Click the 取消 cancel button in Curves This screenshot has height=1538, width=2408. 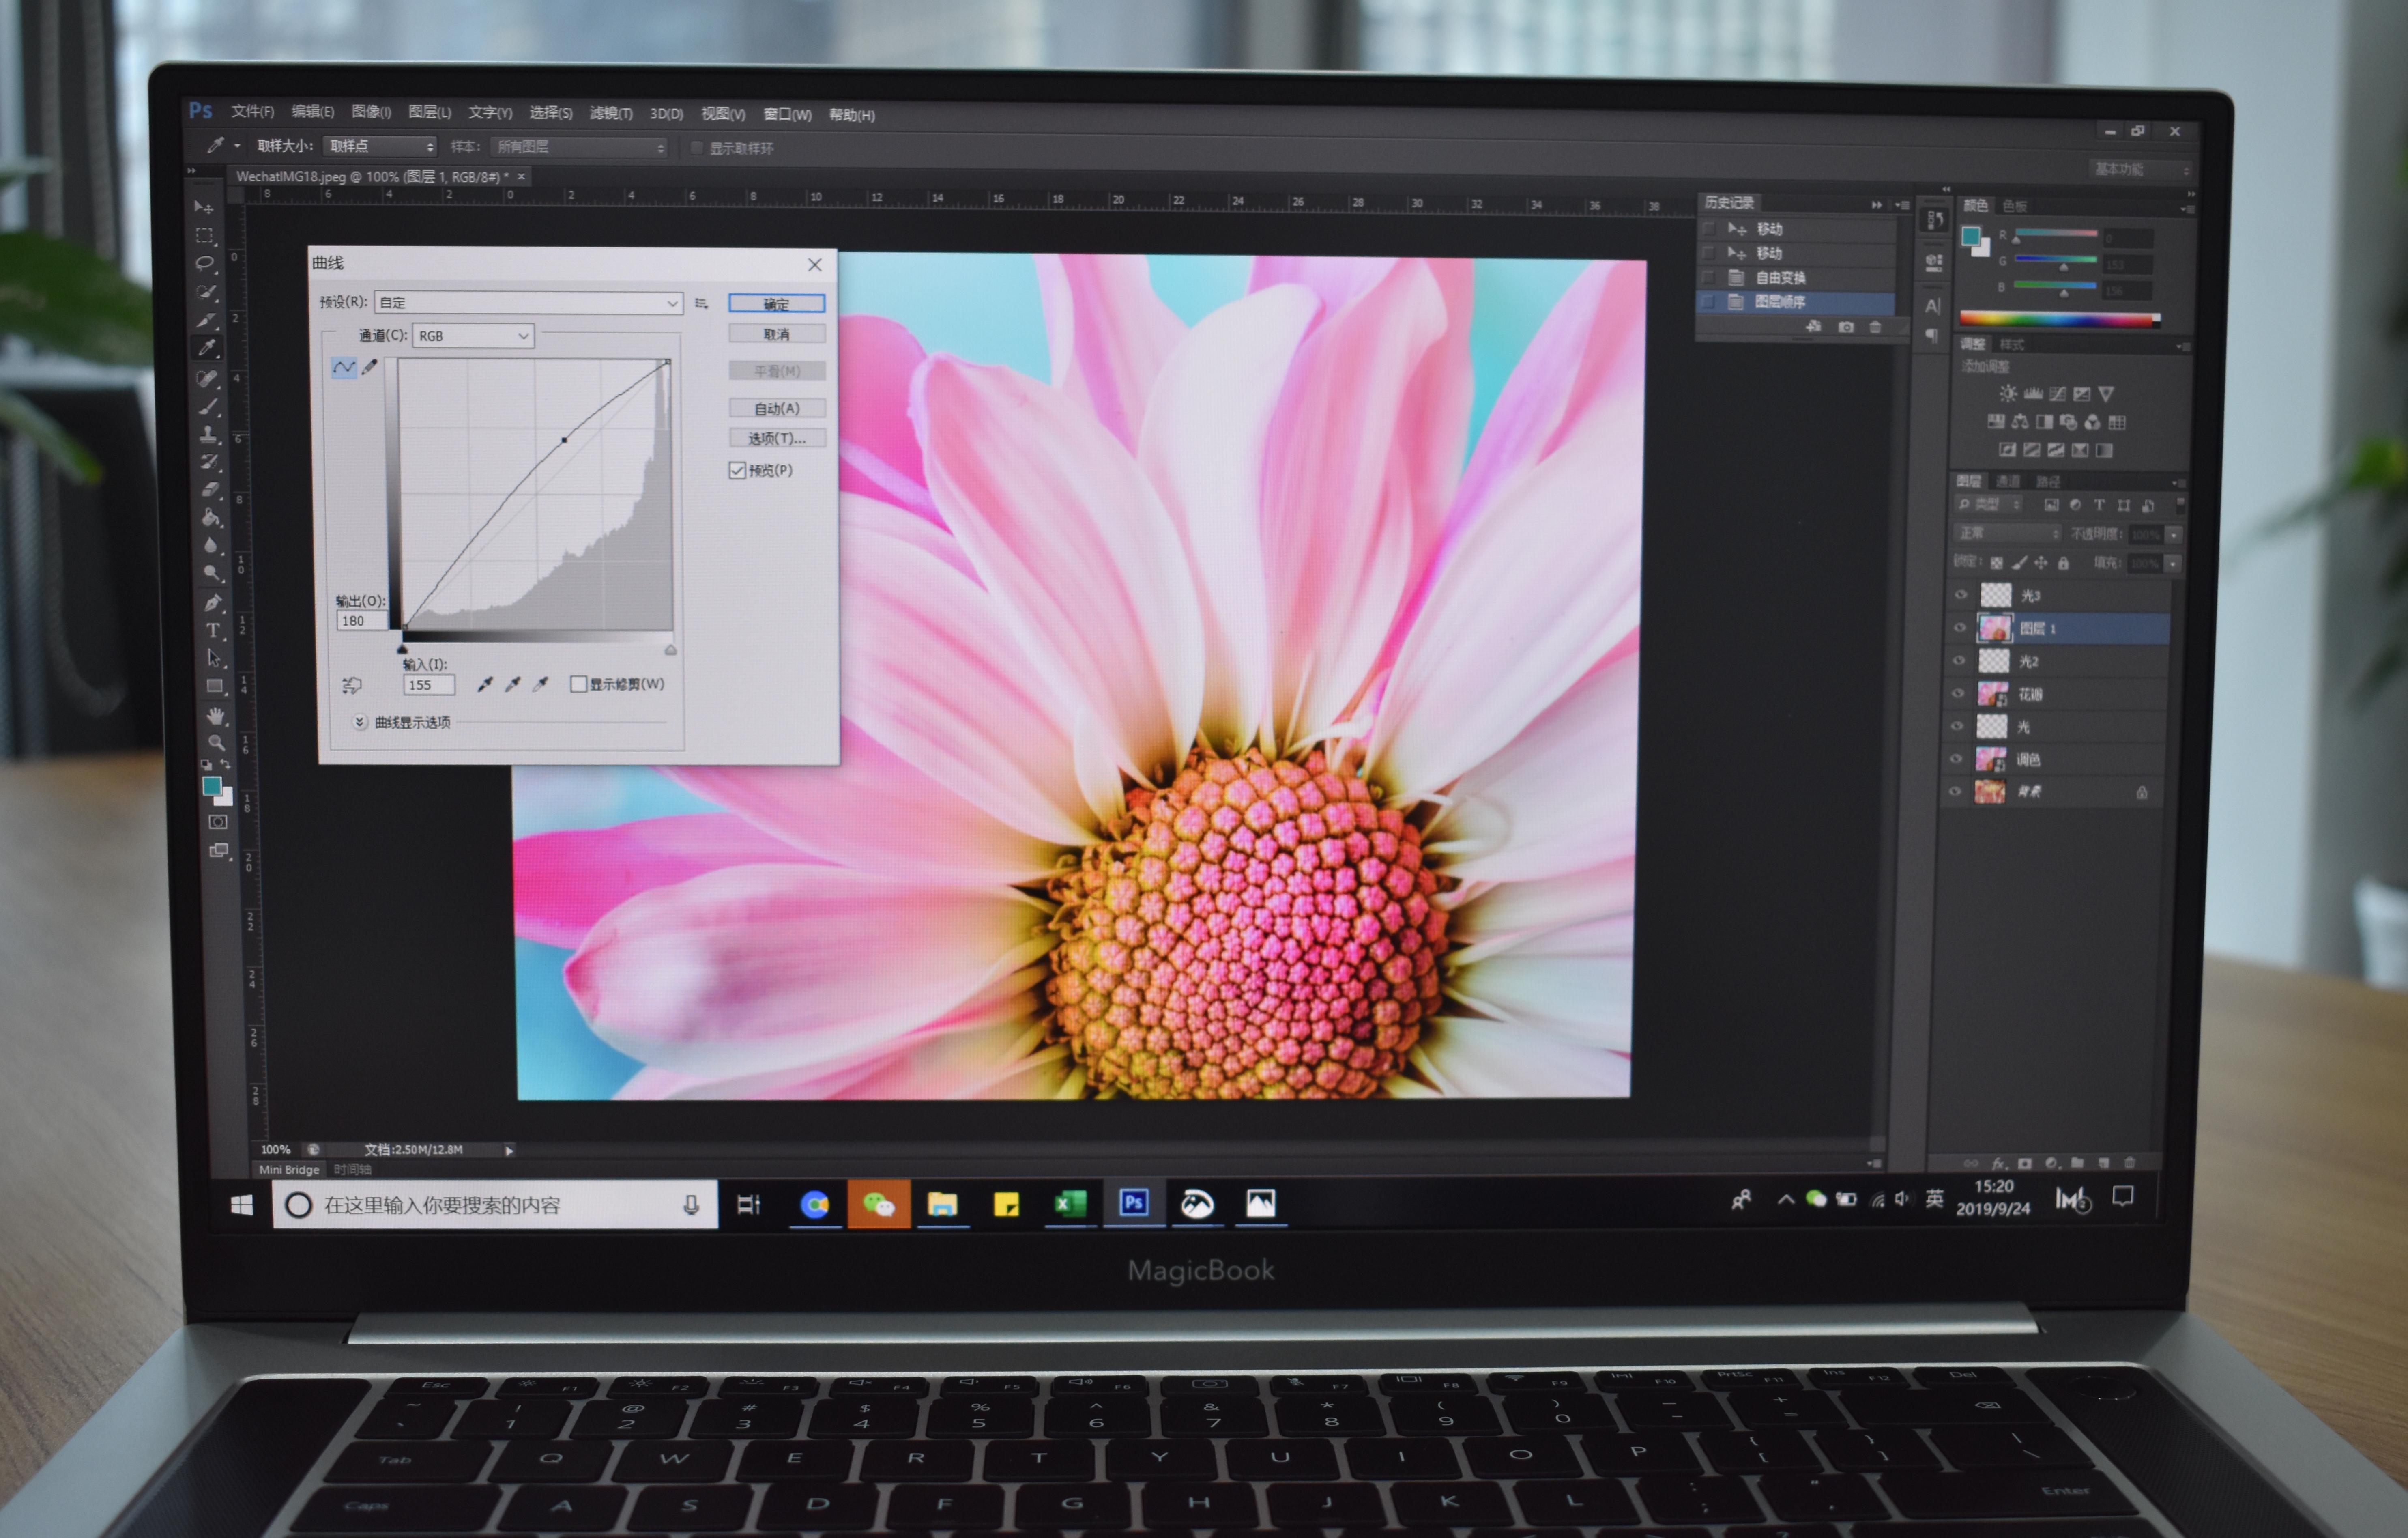pos(777,334)
